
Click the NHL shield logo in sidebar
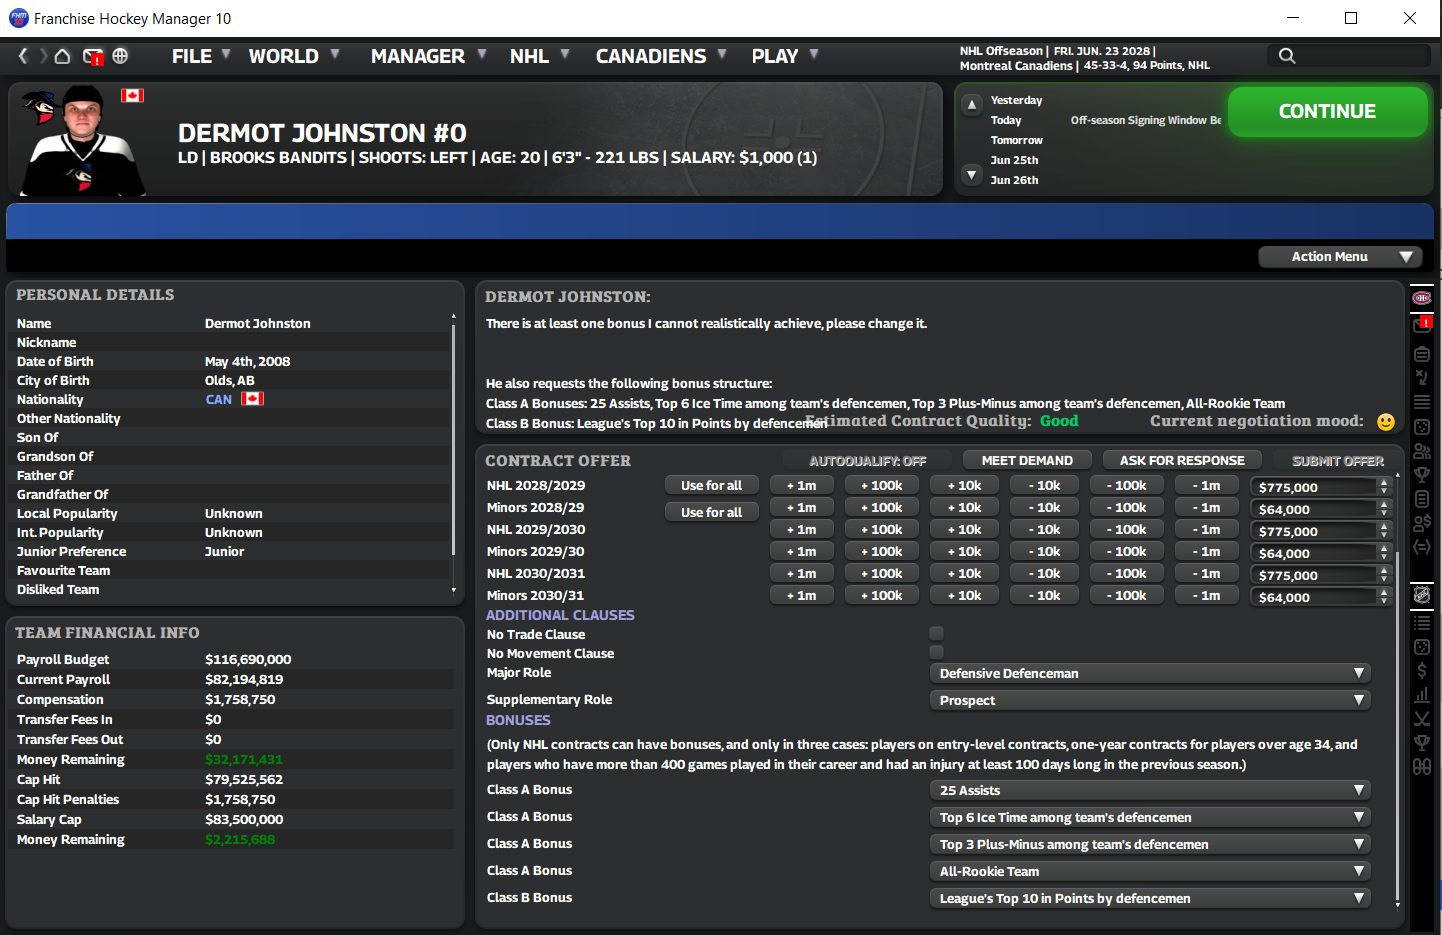click(1422, 595)
